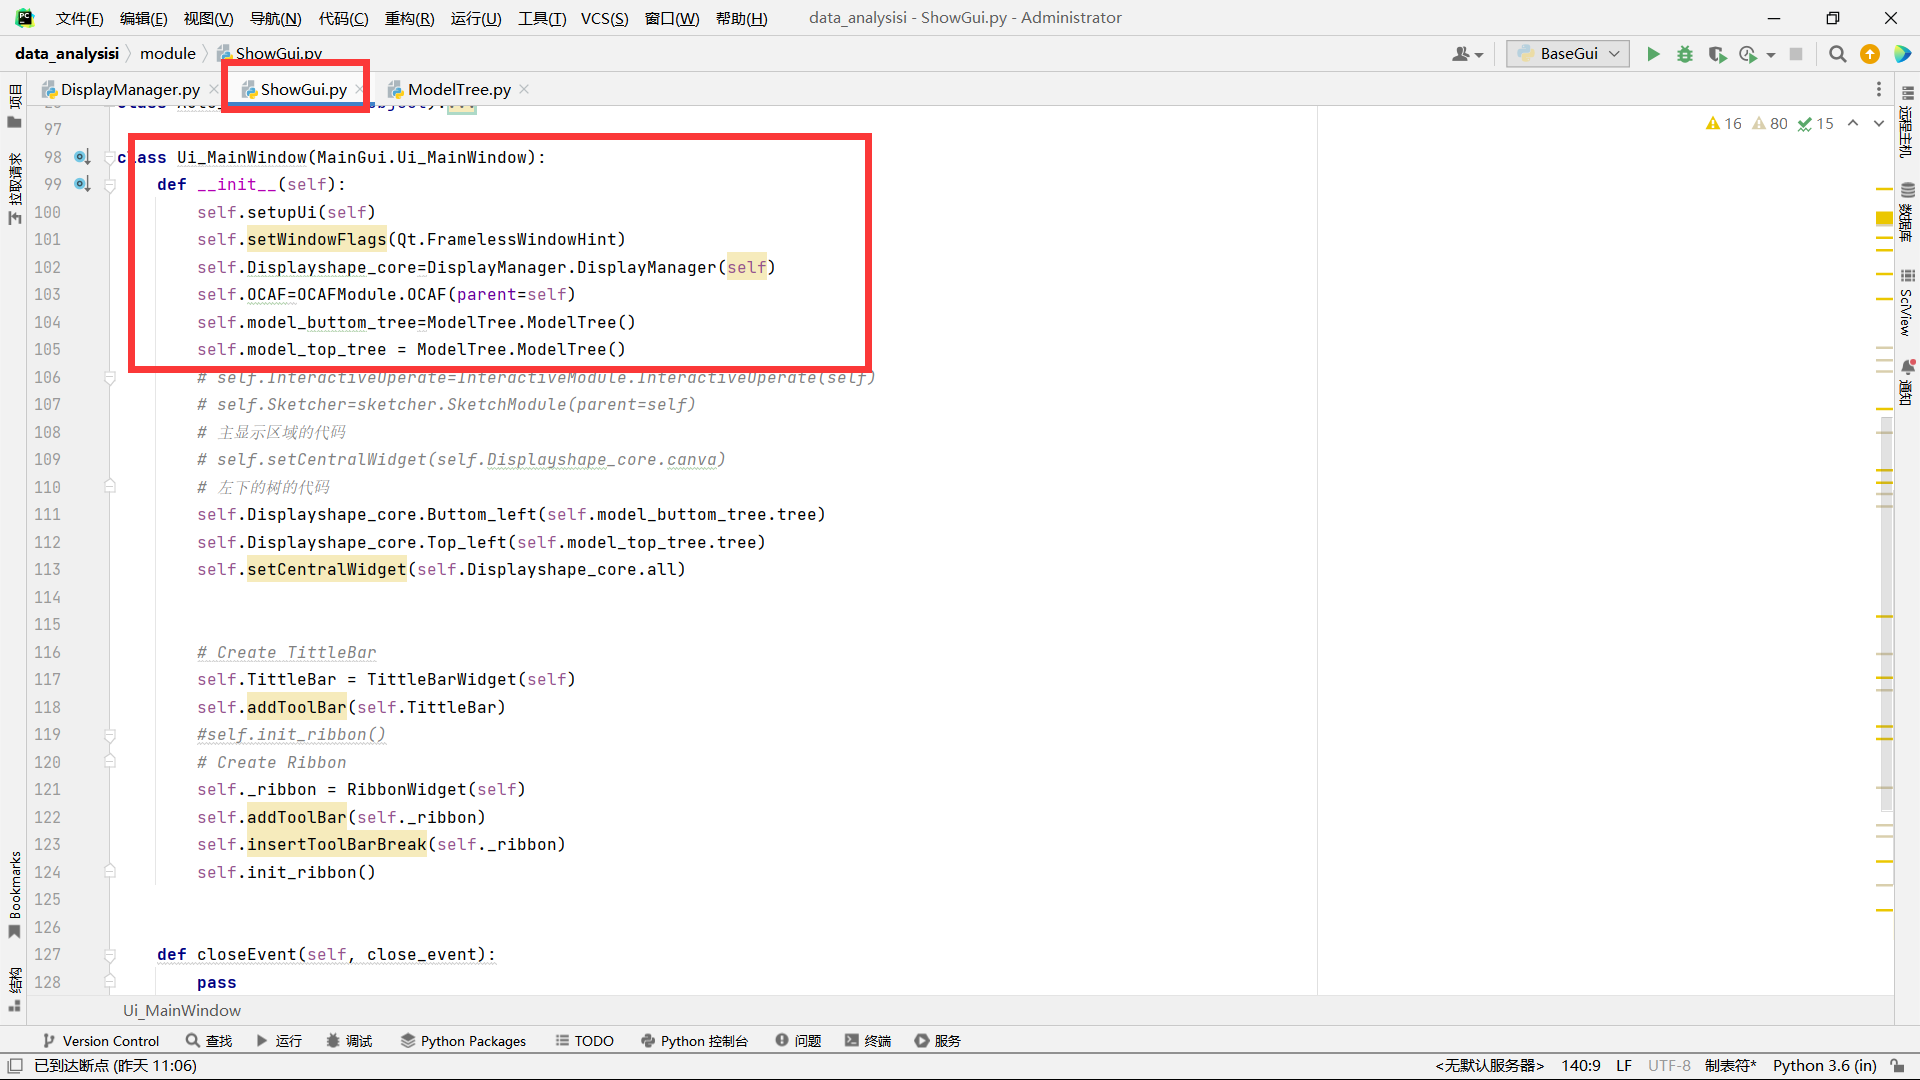Open TODO tool window
Viewport: 1920px width, 1080px height.
(x=585, y=1041)
